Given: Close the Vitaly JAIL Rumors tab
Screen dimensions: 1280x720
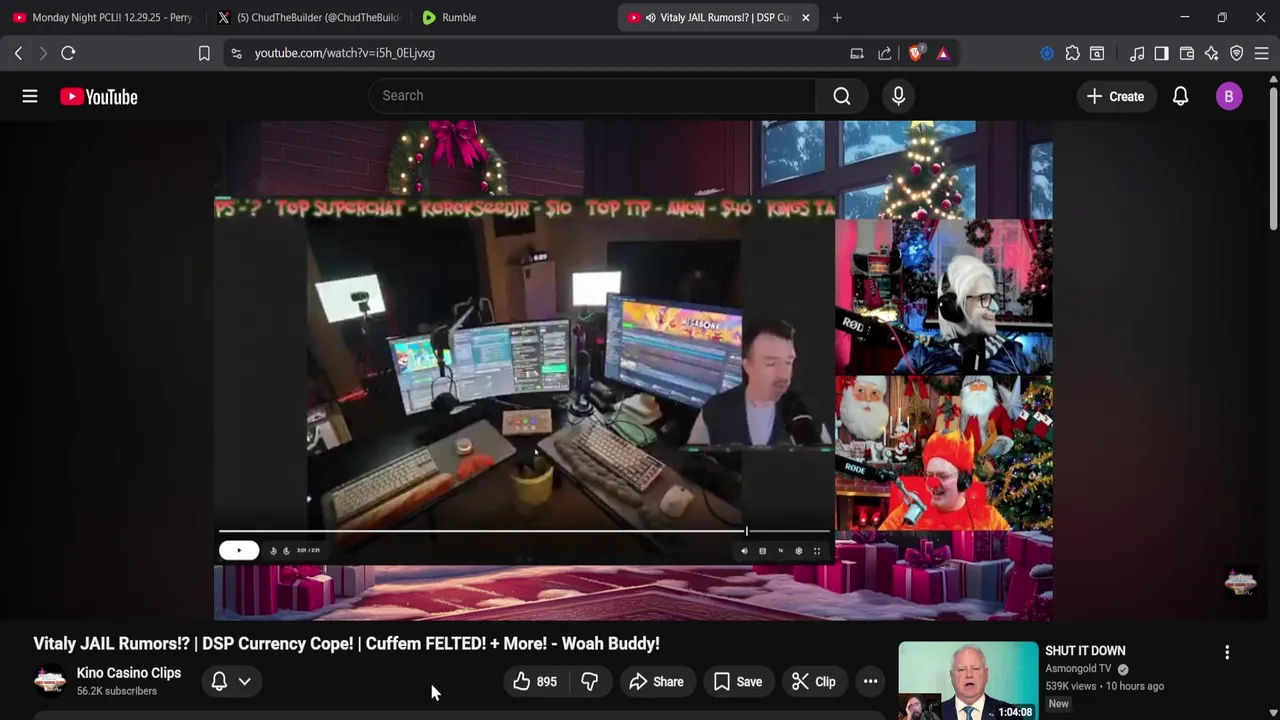Looking at the screenshot, I should [806, 17].
